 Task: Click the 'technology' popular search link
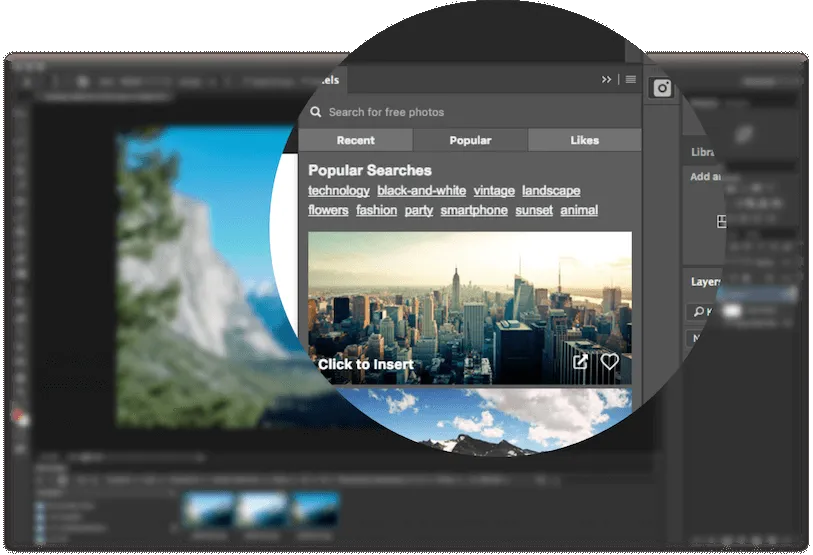pos(339,191)
